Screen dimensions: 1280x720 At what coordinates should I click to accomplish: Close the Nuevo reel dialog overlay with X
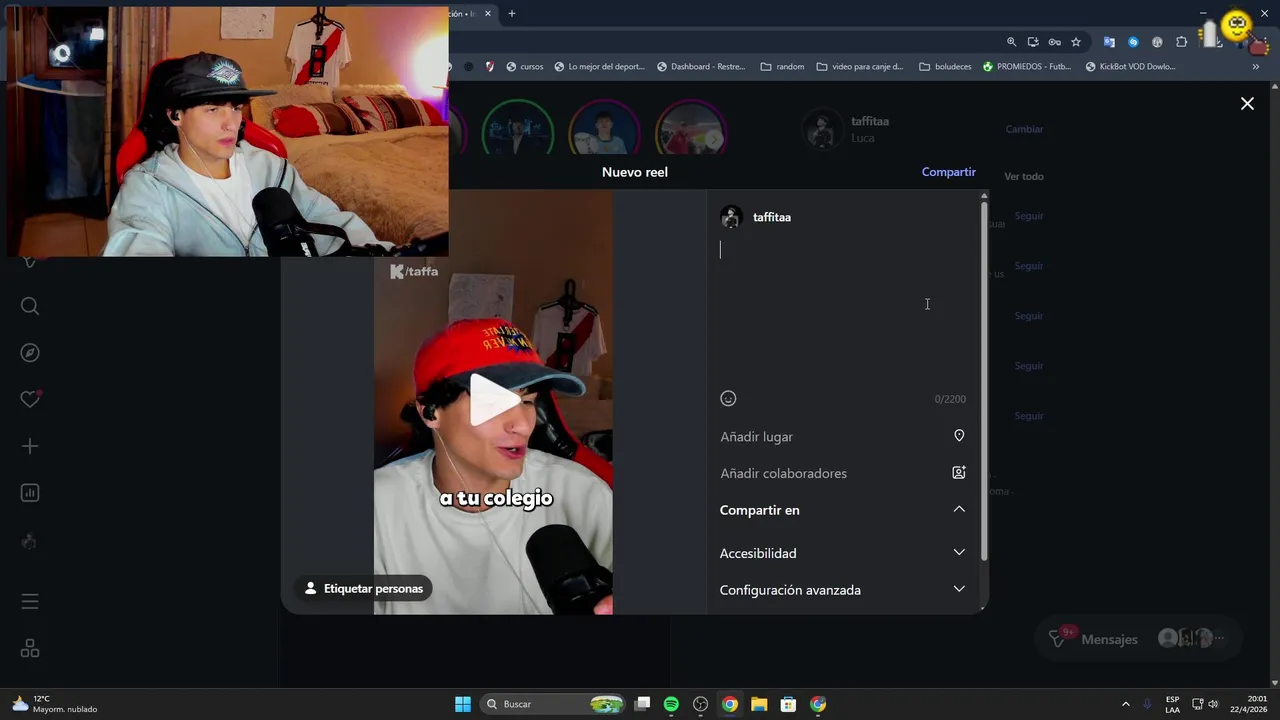pyautogui.click(x=1247, y=103)
